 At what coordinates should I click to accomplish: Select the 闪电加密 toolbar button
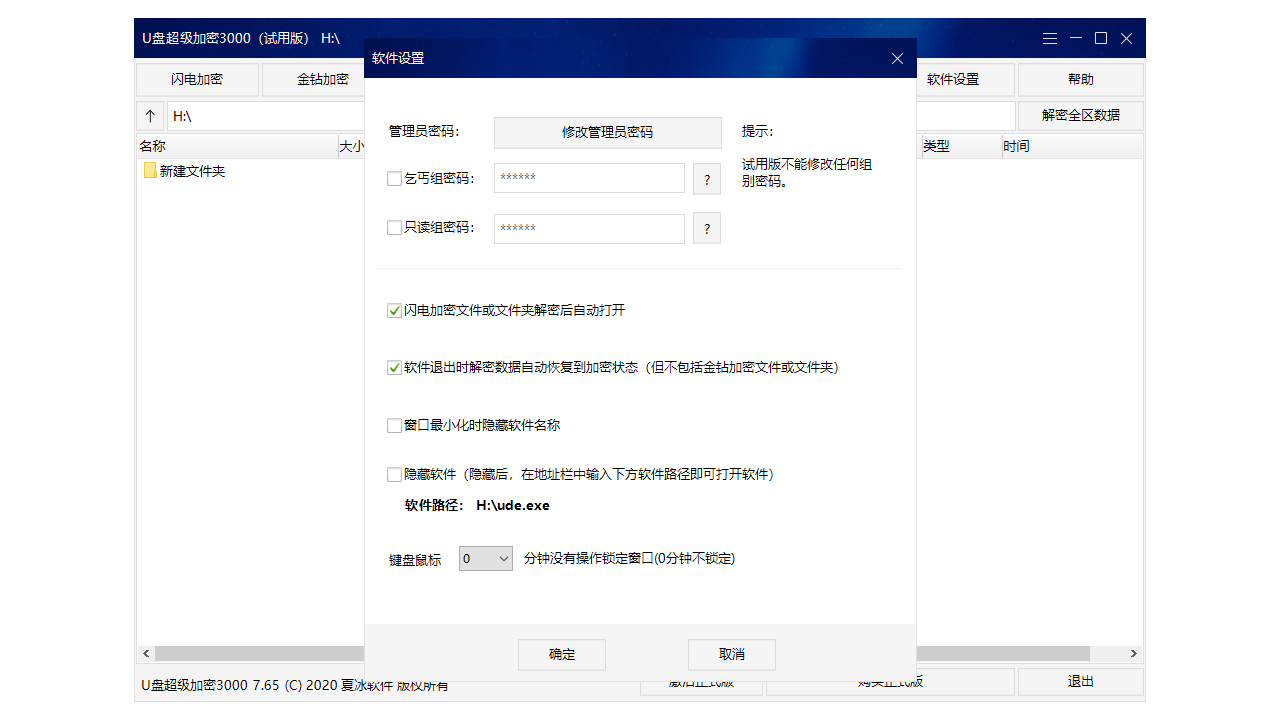[197, 79]
